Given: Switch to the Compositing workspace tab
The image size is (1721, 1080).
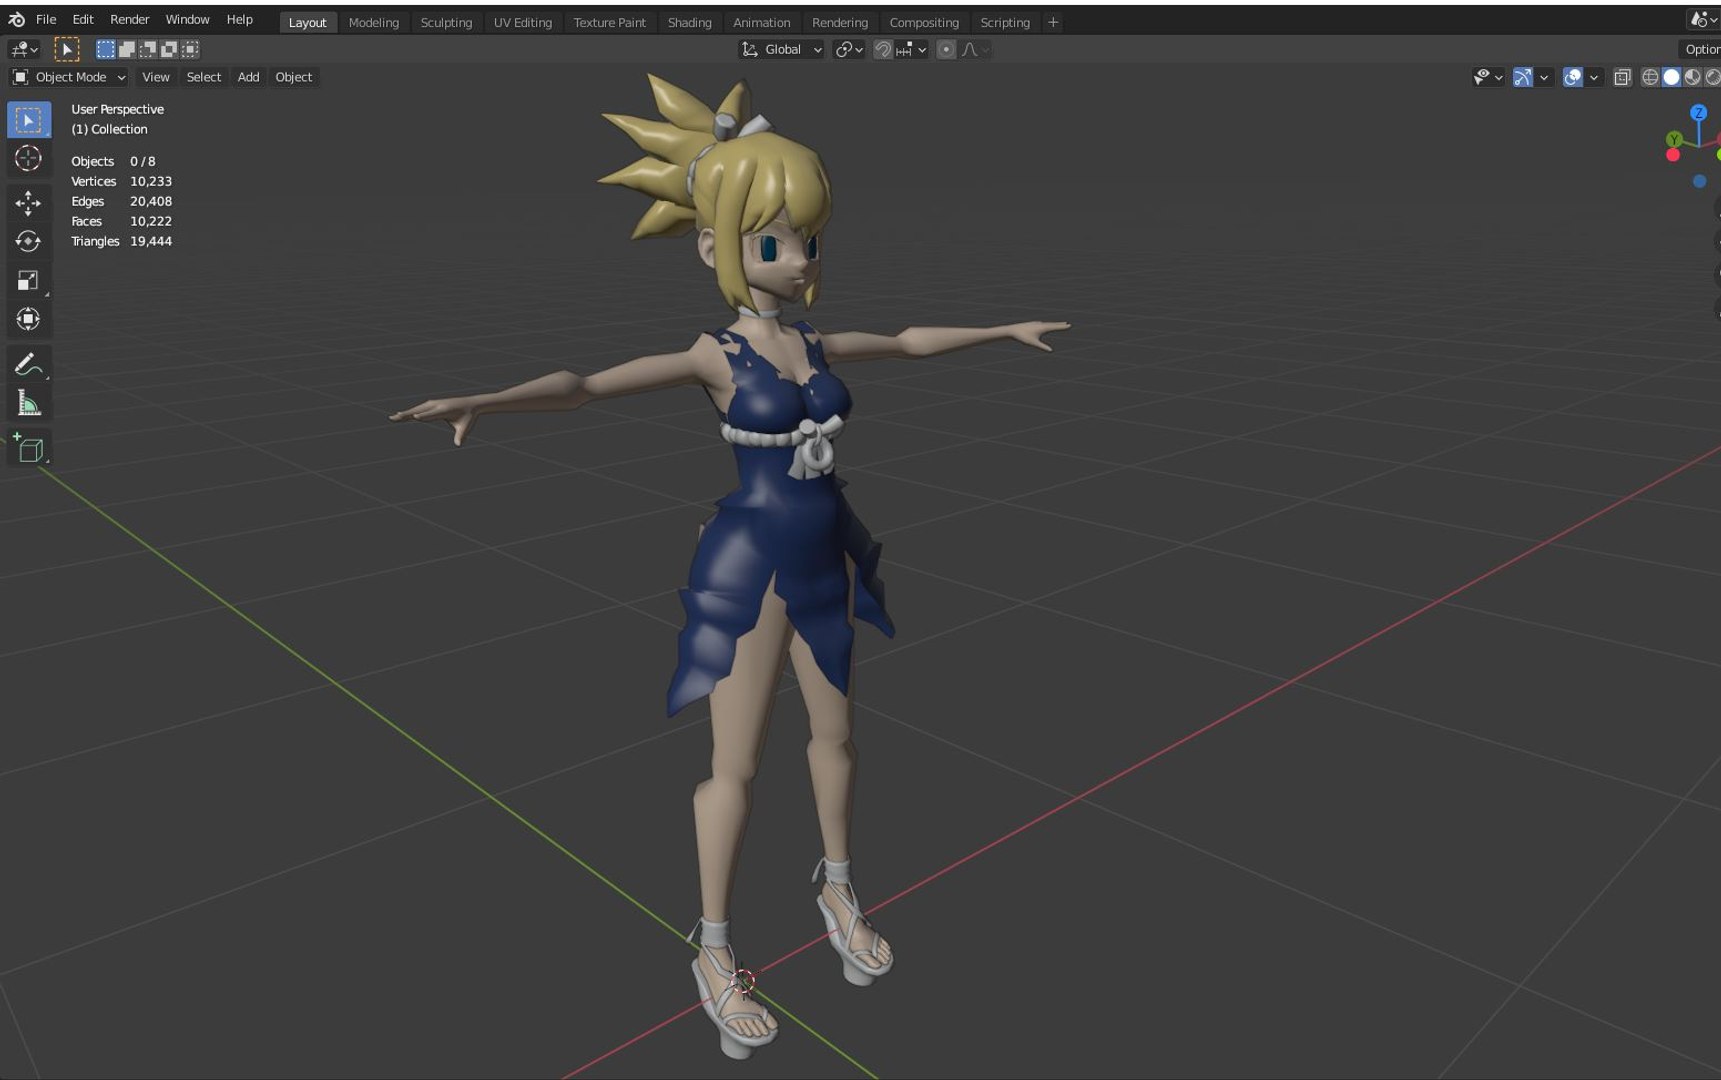Looking at the screenshot, I should point(924,23).
